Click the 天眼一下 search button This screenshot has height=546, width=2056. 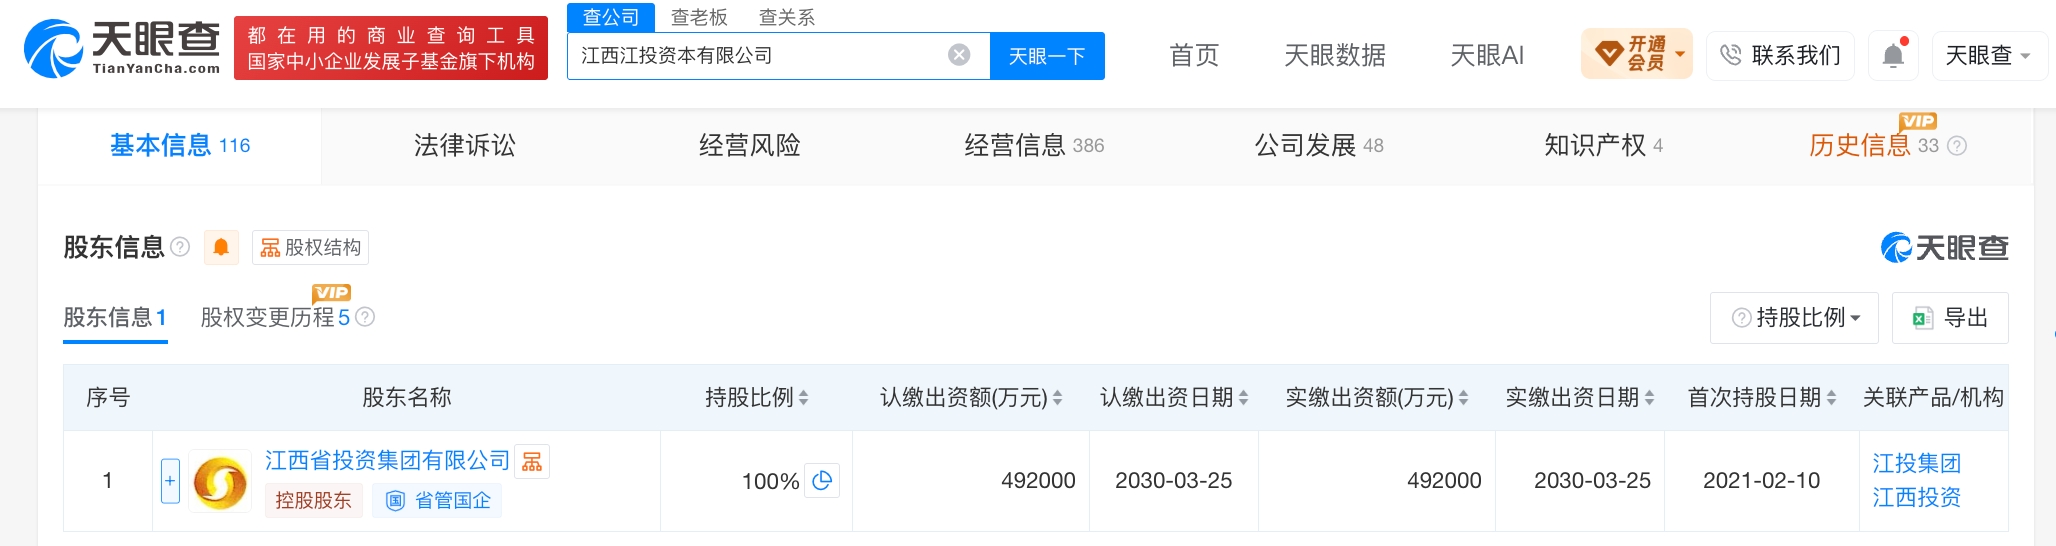click(1047, 56)
